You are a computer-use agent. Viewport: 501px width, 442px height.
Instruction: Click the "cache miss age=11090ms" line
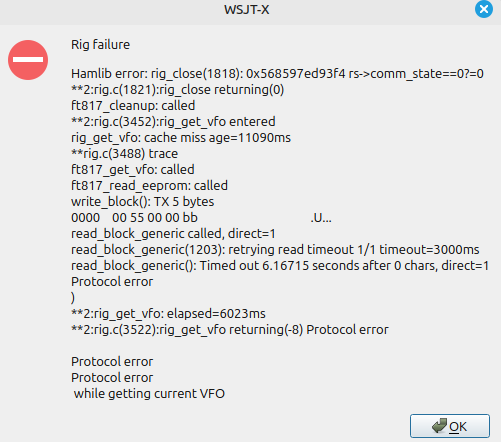[x=181, y=138]
